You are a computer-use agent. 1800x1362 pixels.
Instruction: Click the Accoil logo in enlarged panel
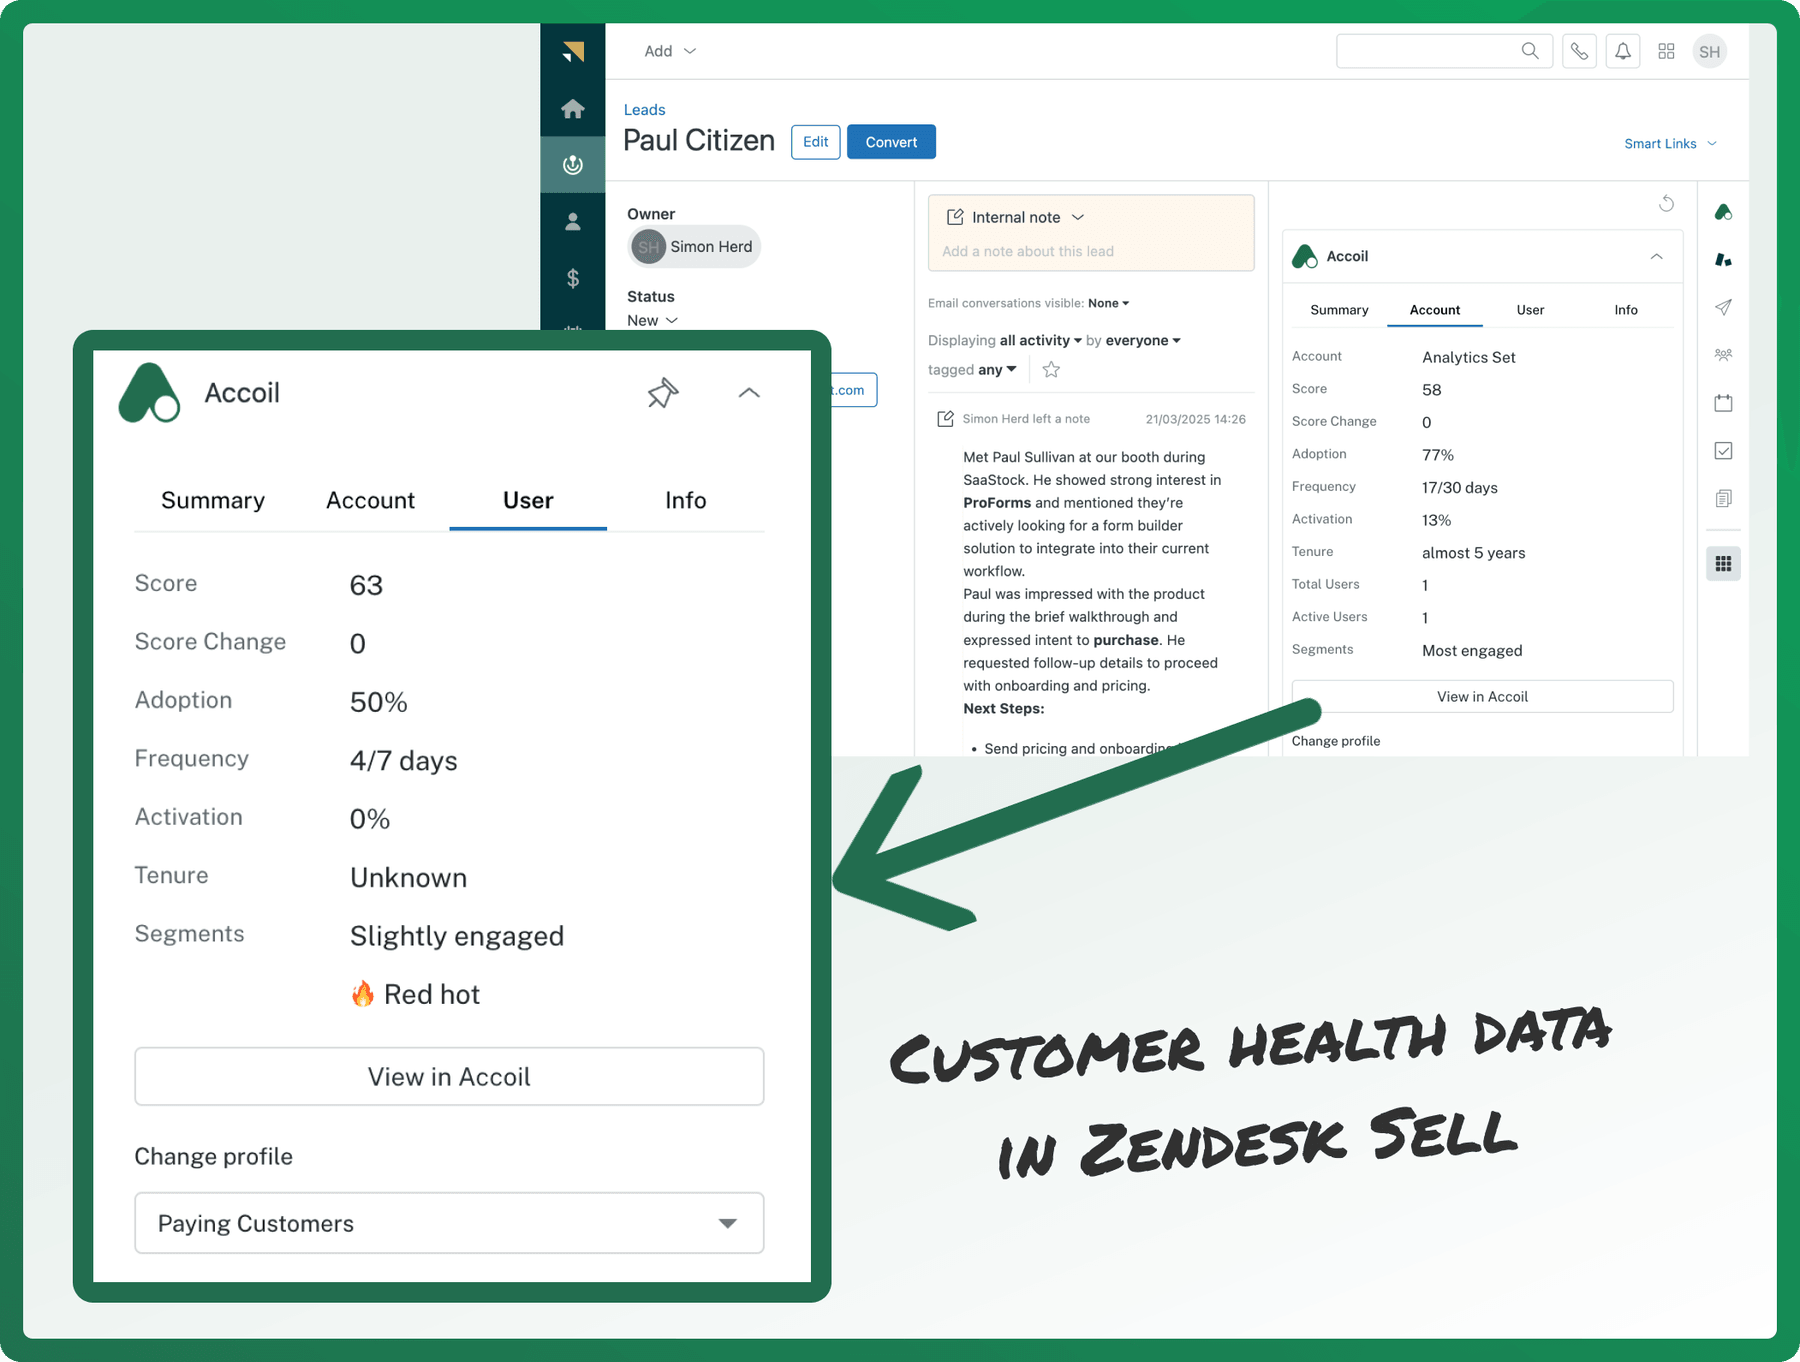tap(149, 393)
